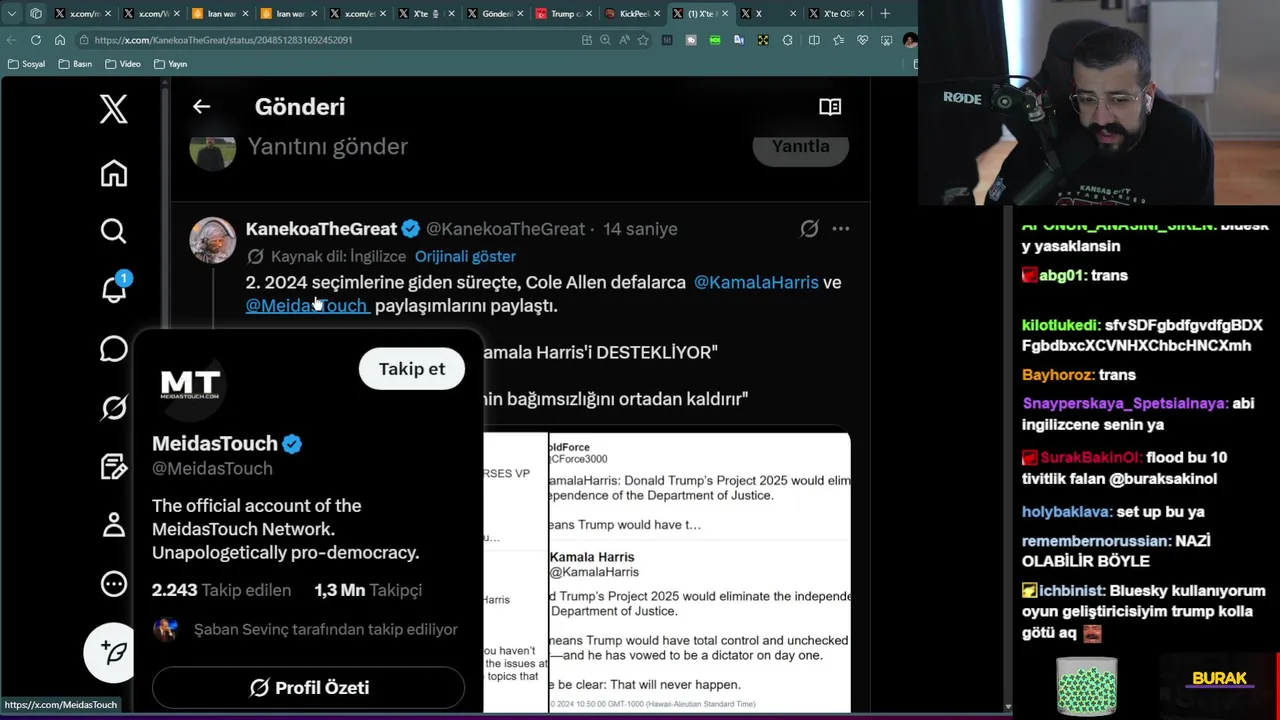Open reader view book icon

830,107
